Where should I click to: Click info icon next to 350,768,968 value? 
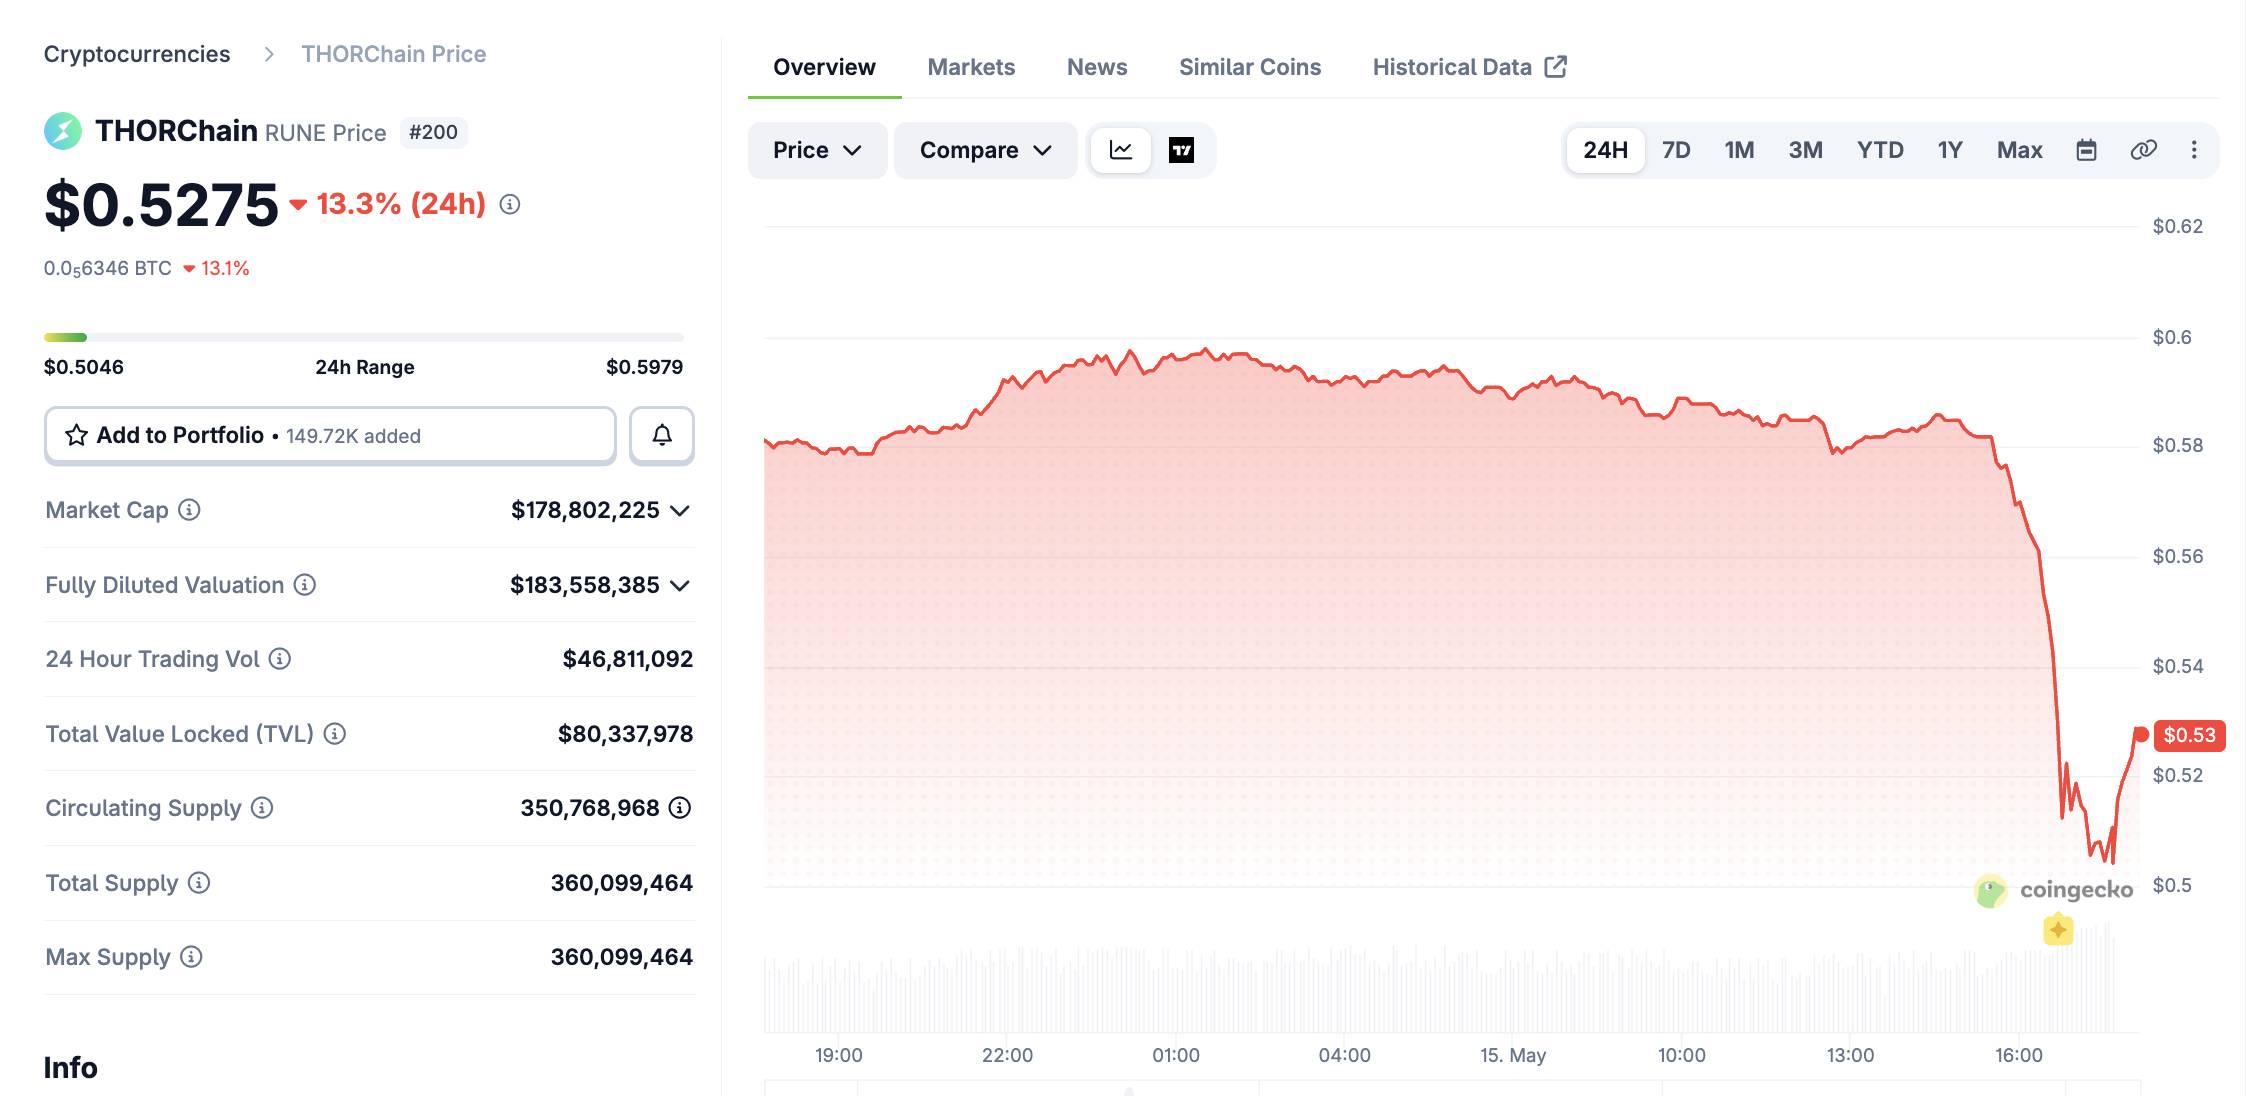(x=680, y=808)
